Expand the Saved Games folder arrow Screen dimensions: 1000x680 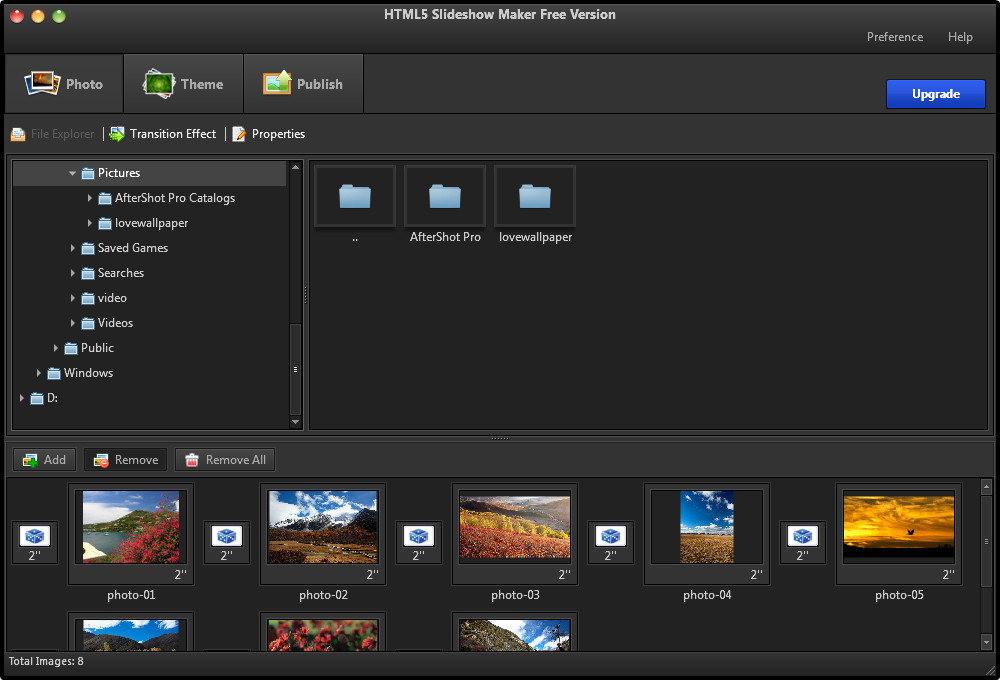pyautogui.click(x=72, y=248)
